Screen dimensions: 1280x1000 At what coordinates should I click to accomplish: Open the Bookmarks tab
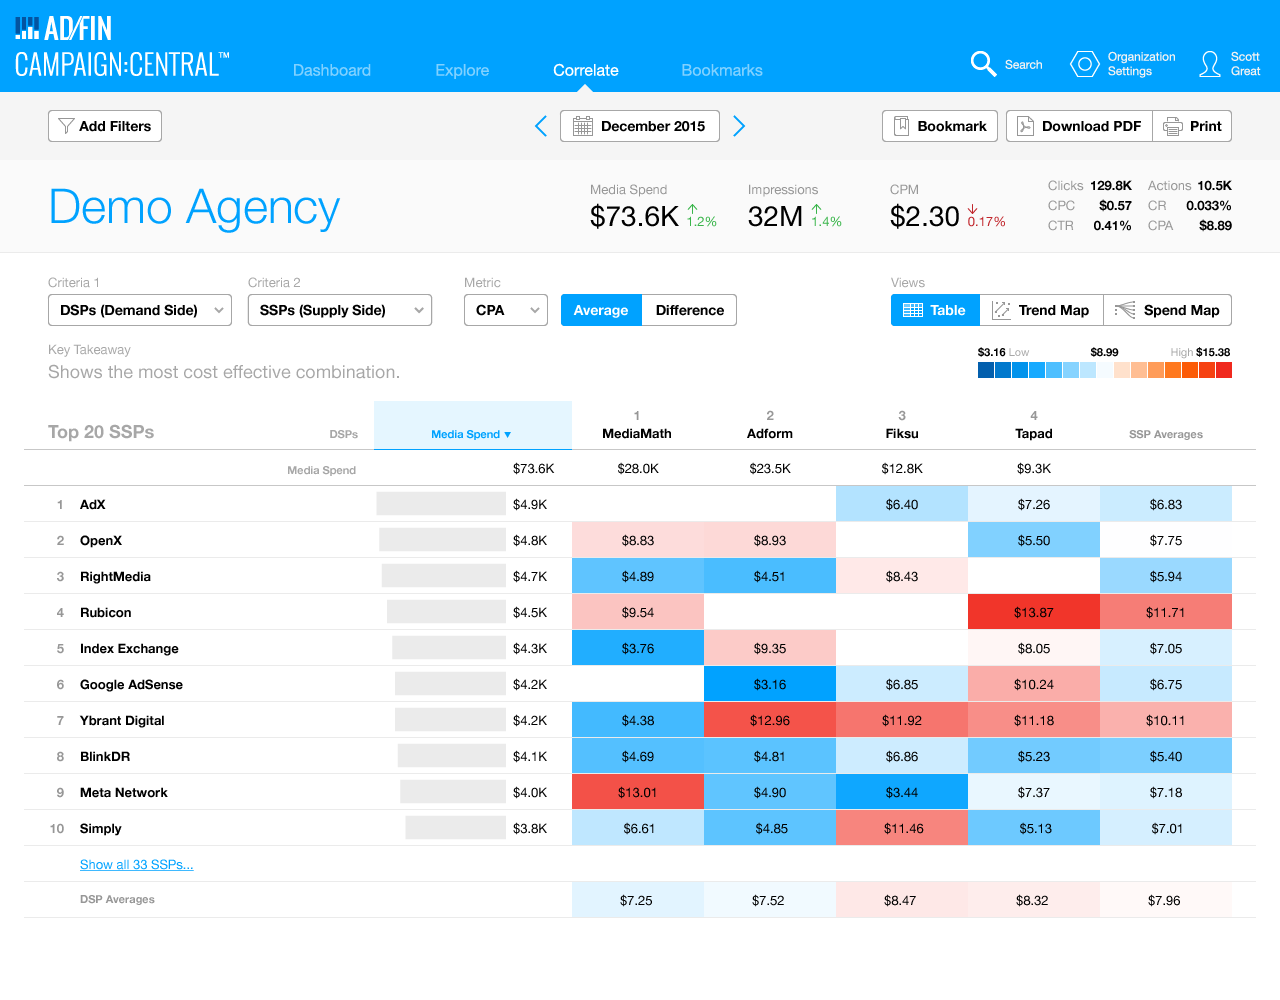tap(722, 70)
